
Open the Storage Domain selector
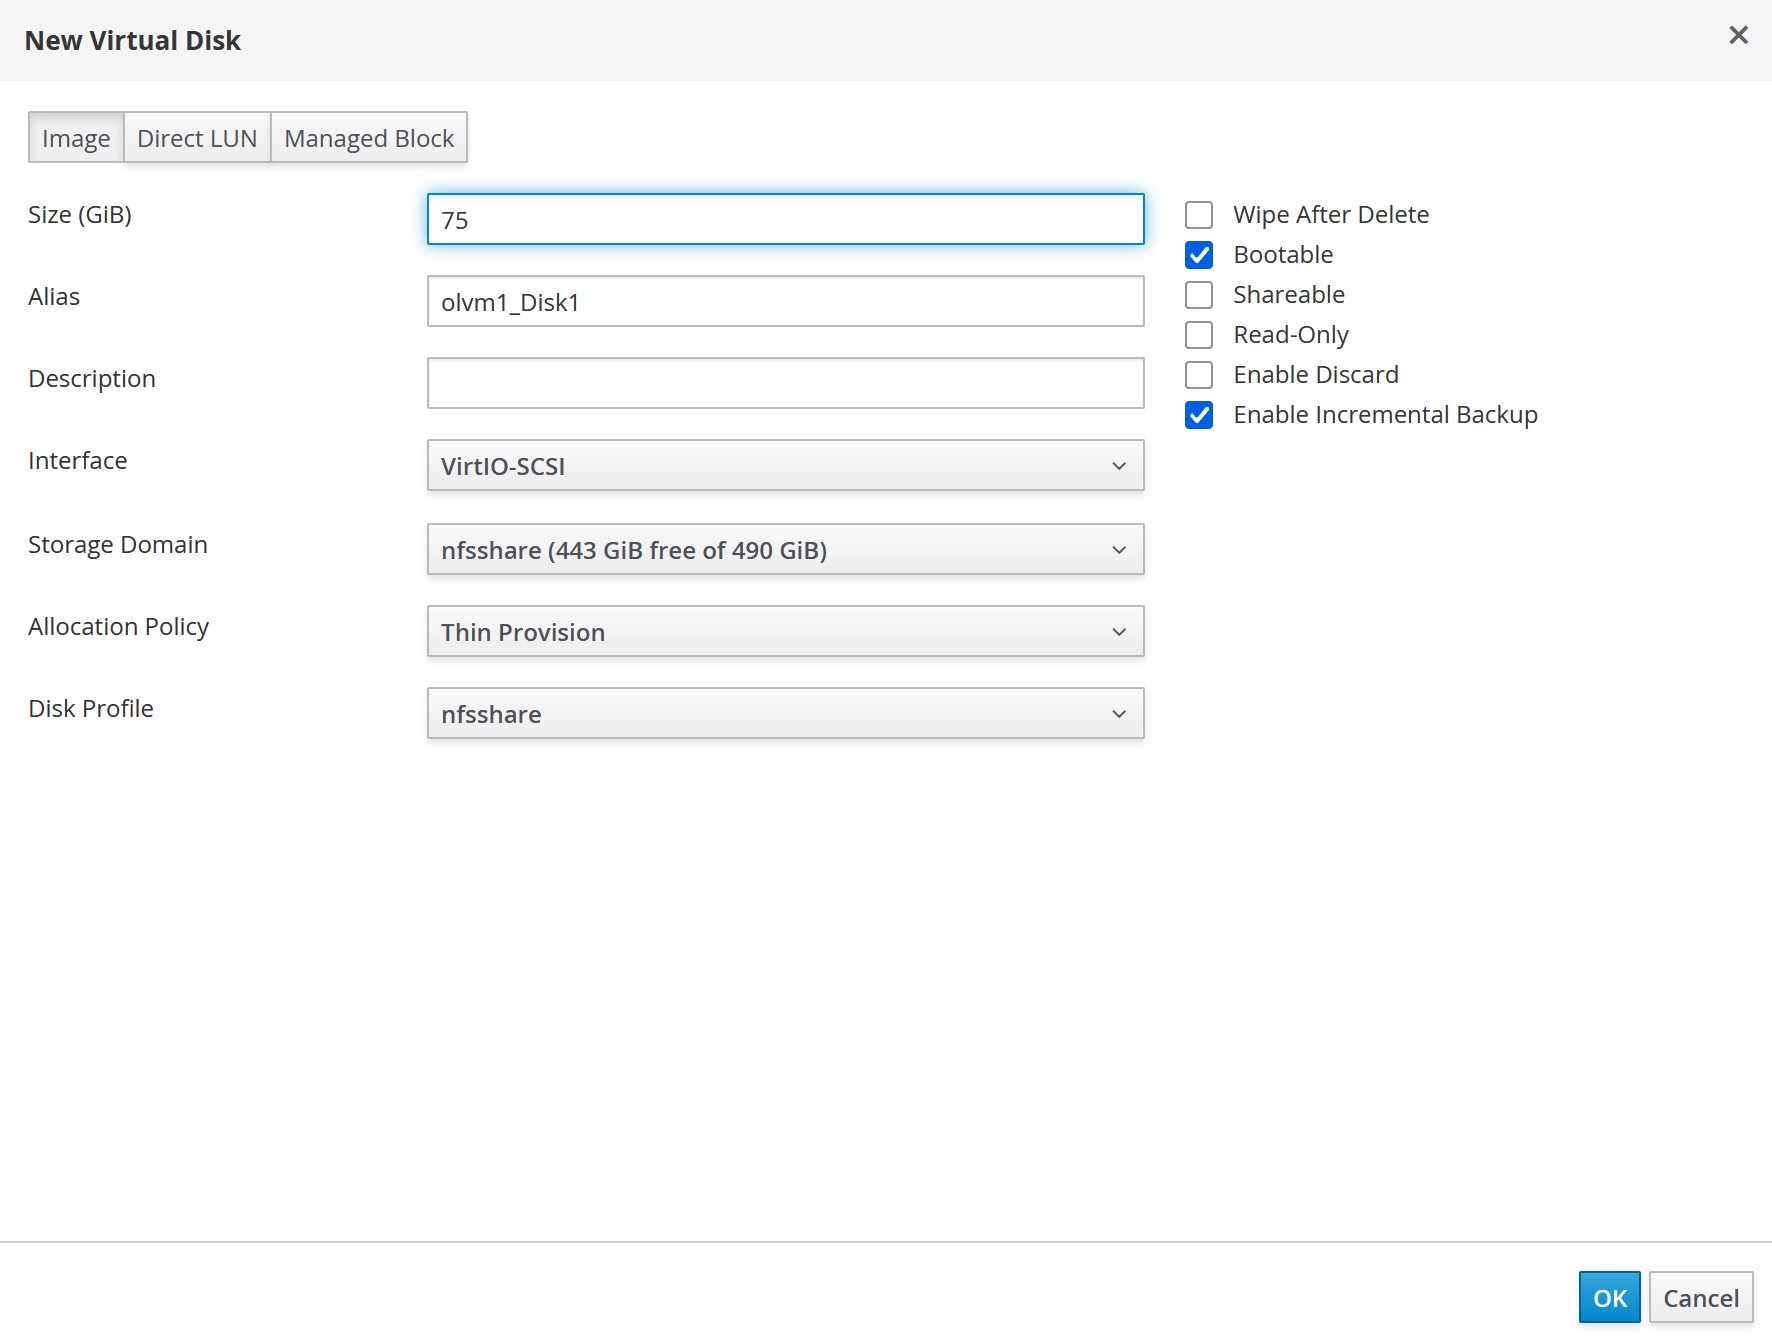pos(785,549)
